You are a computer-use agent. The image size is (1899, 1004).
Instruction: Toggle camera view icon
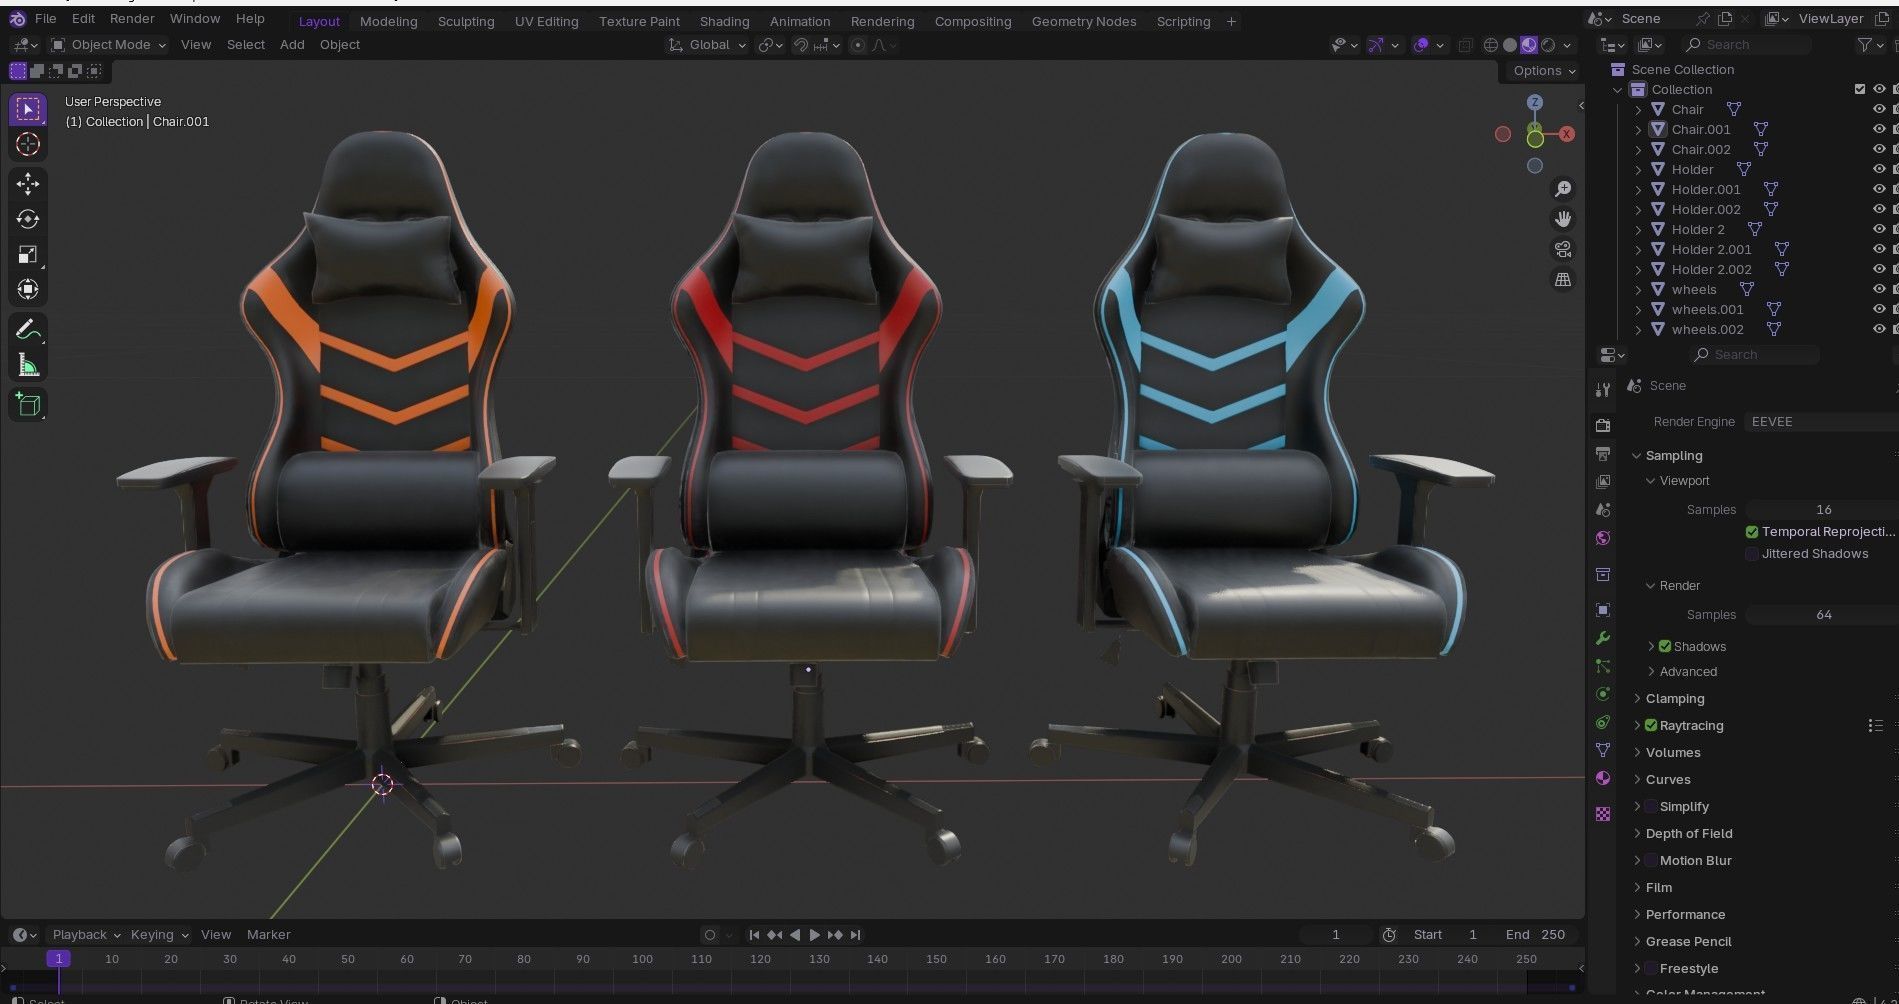[x=1562, y=249]
